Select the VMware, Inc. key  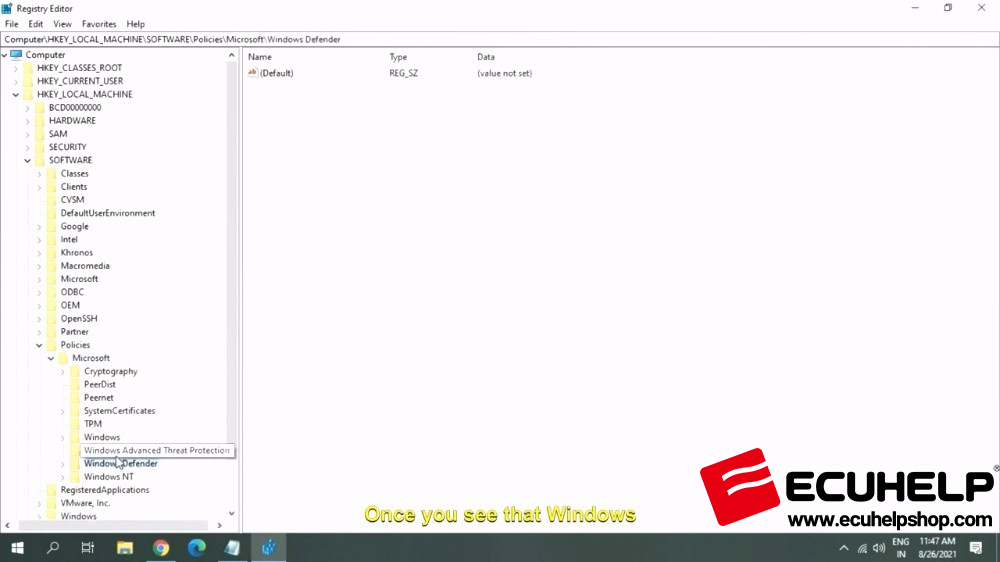(85, 503)
